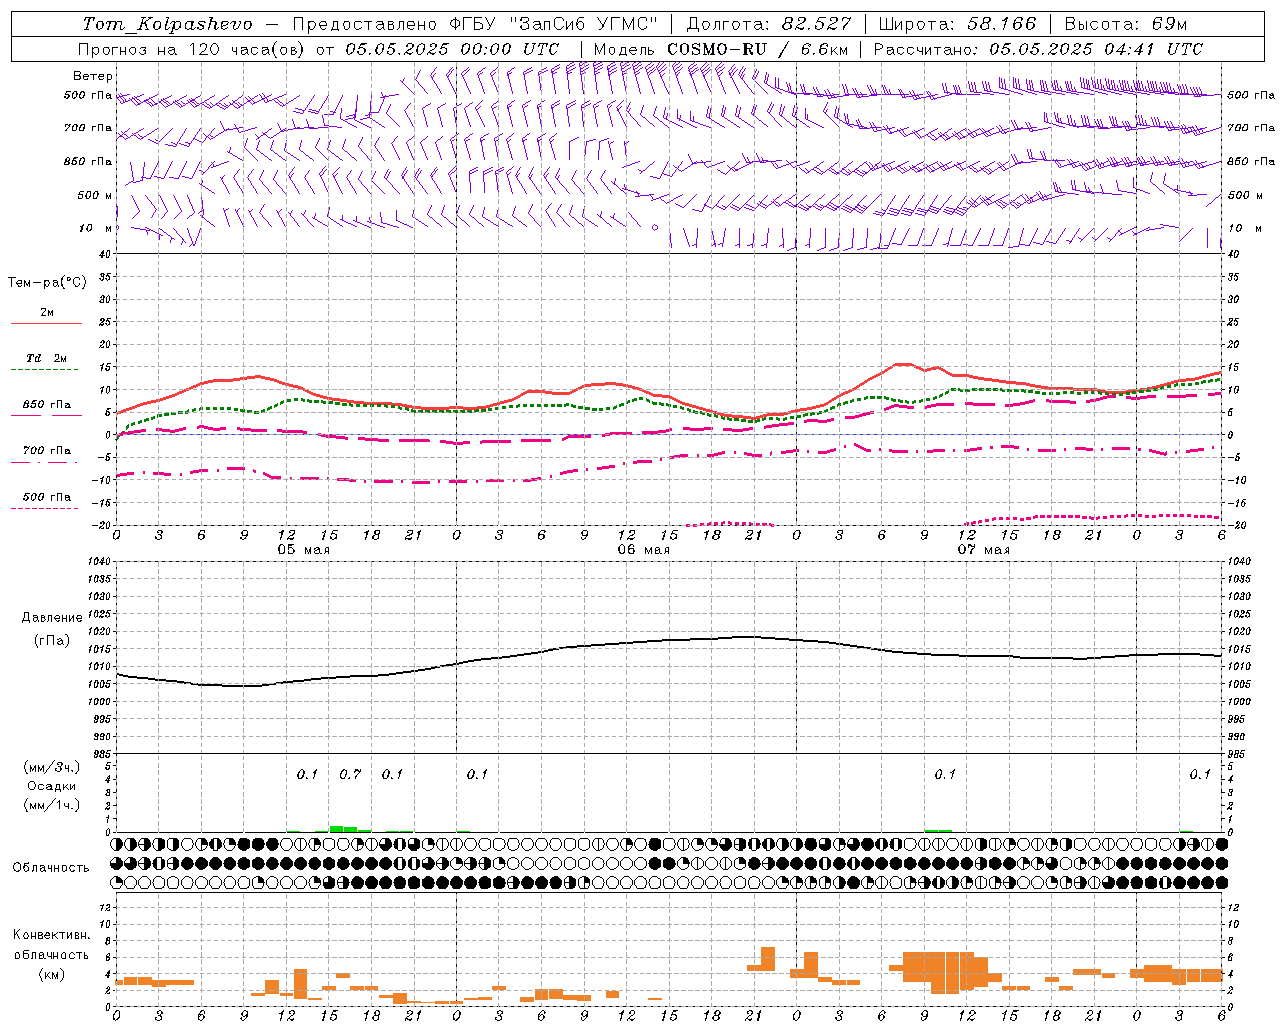Click the Ветер wind panel label

click(x=93, y=76)
